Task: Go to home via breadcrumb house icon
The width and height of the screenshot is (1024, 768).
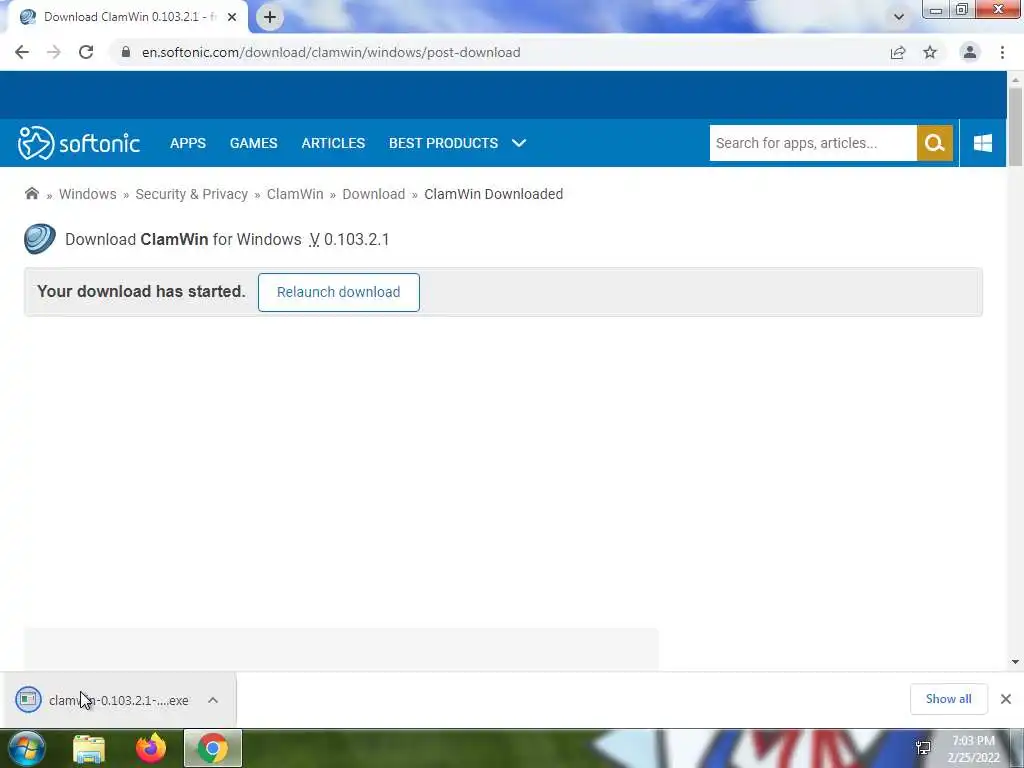Action: click(x=31, y=193)
